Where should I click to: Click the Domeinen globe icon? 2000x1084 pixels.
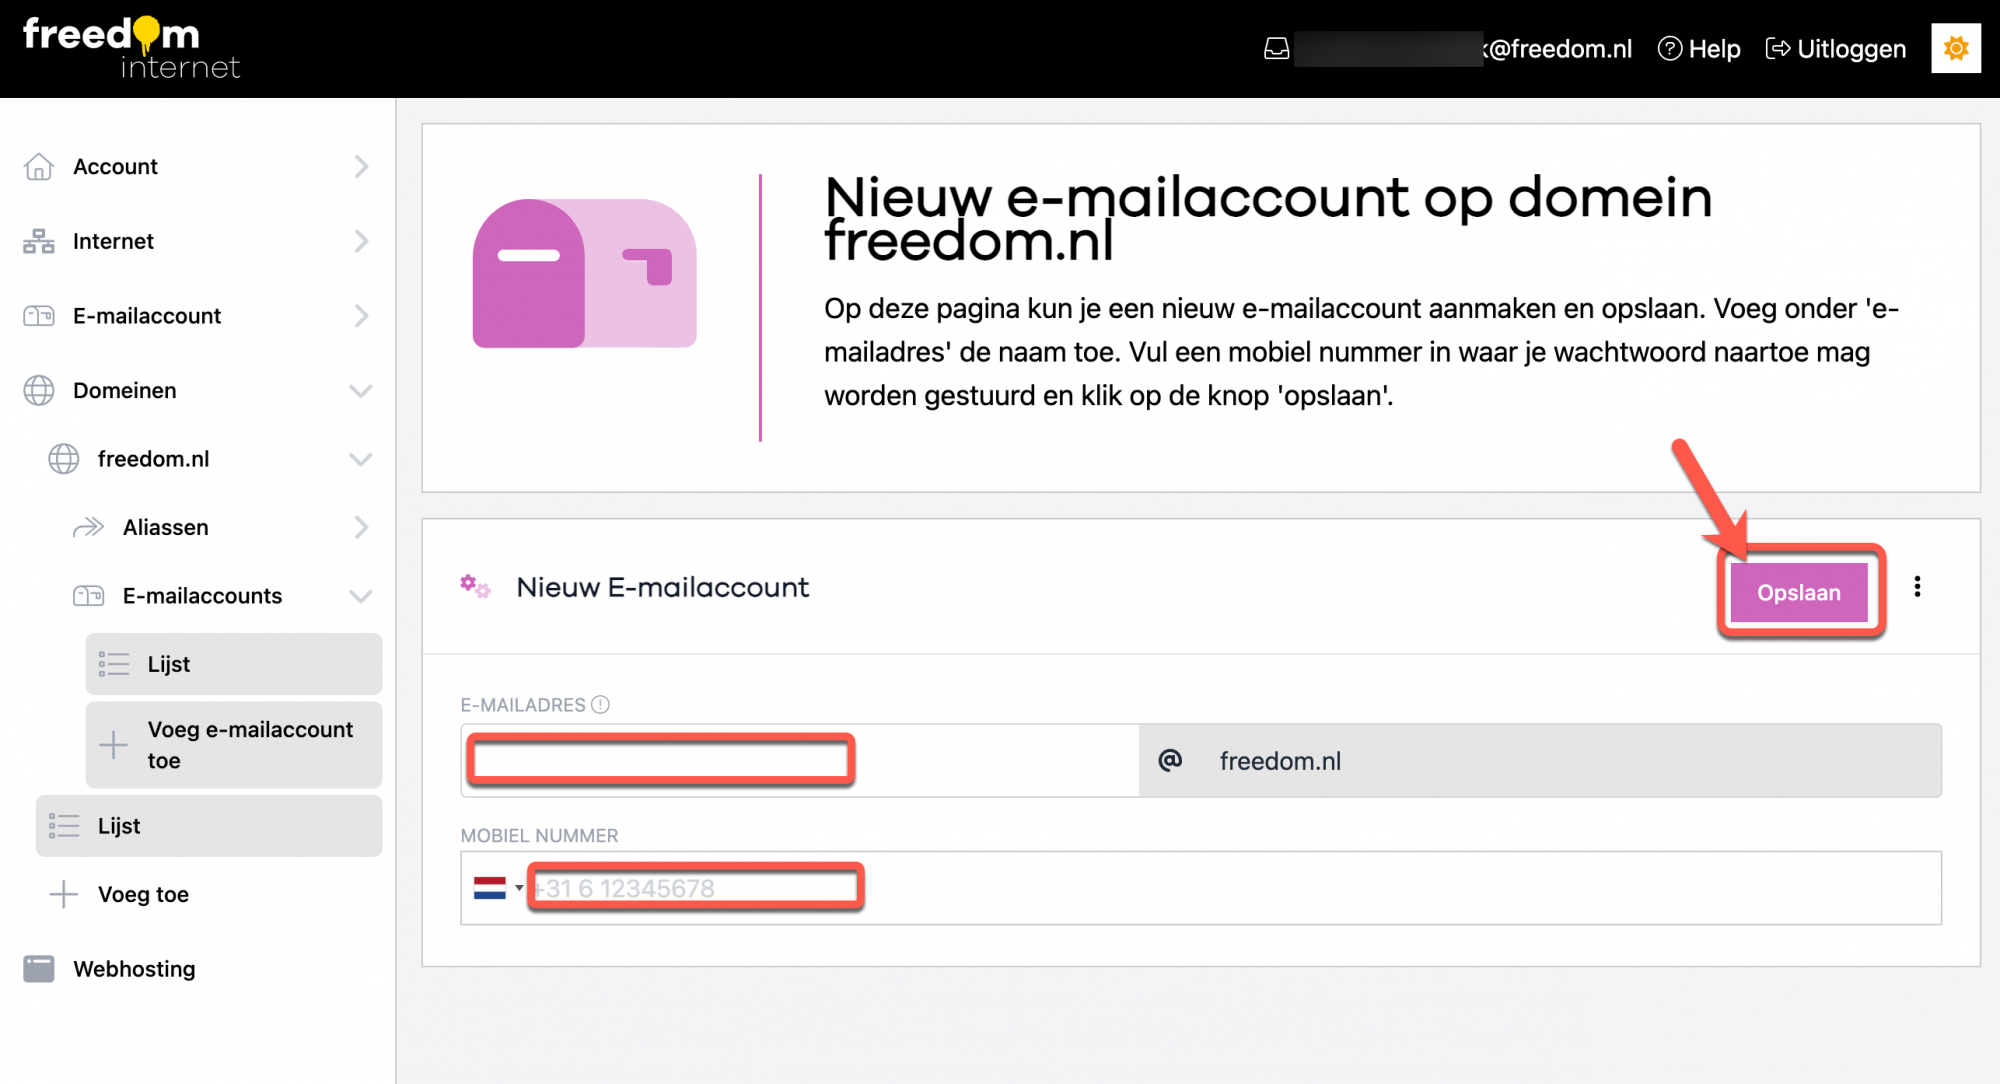click(39, 390)
